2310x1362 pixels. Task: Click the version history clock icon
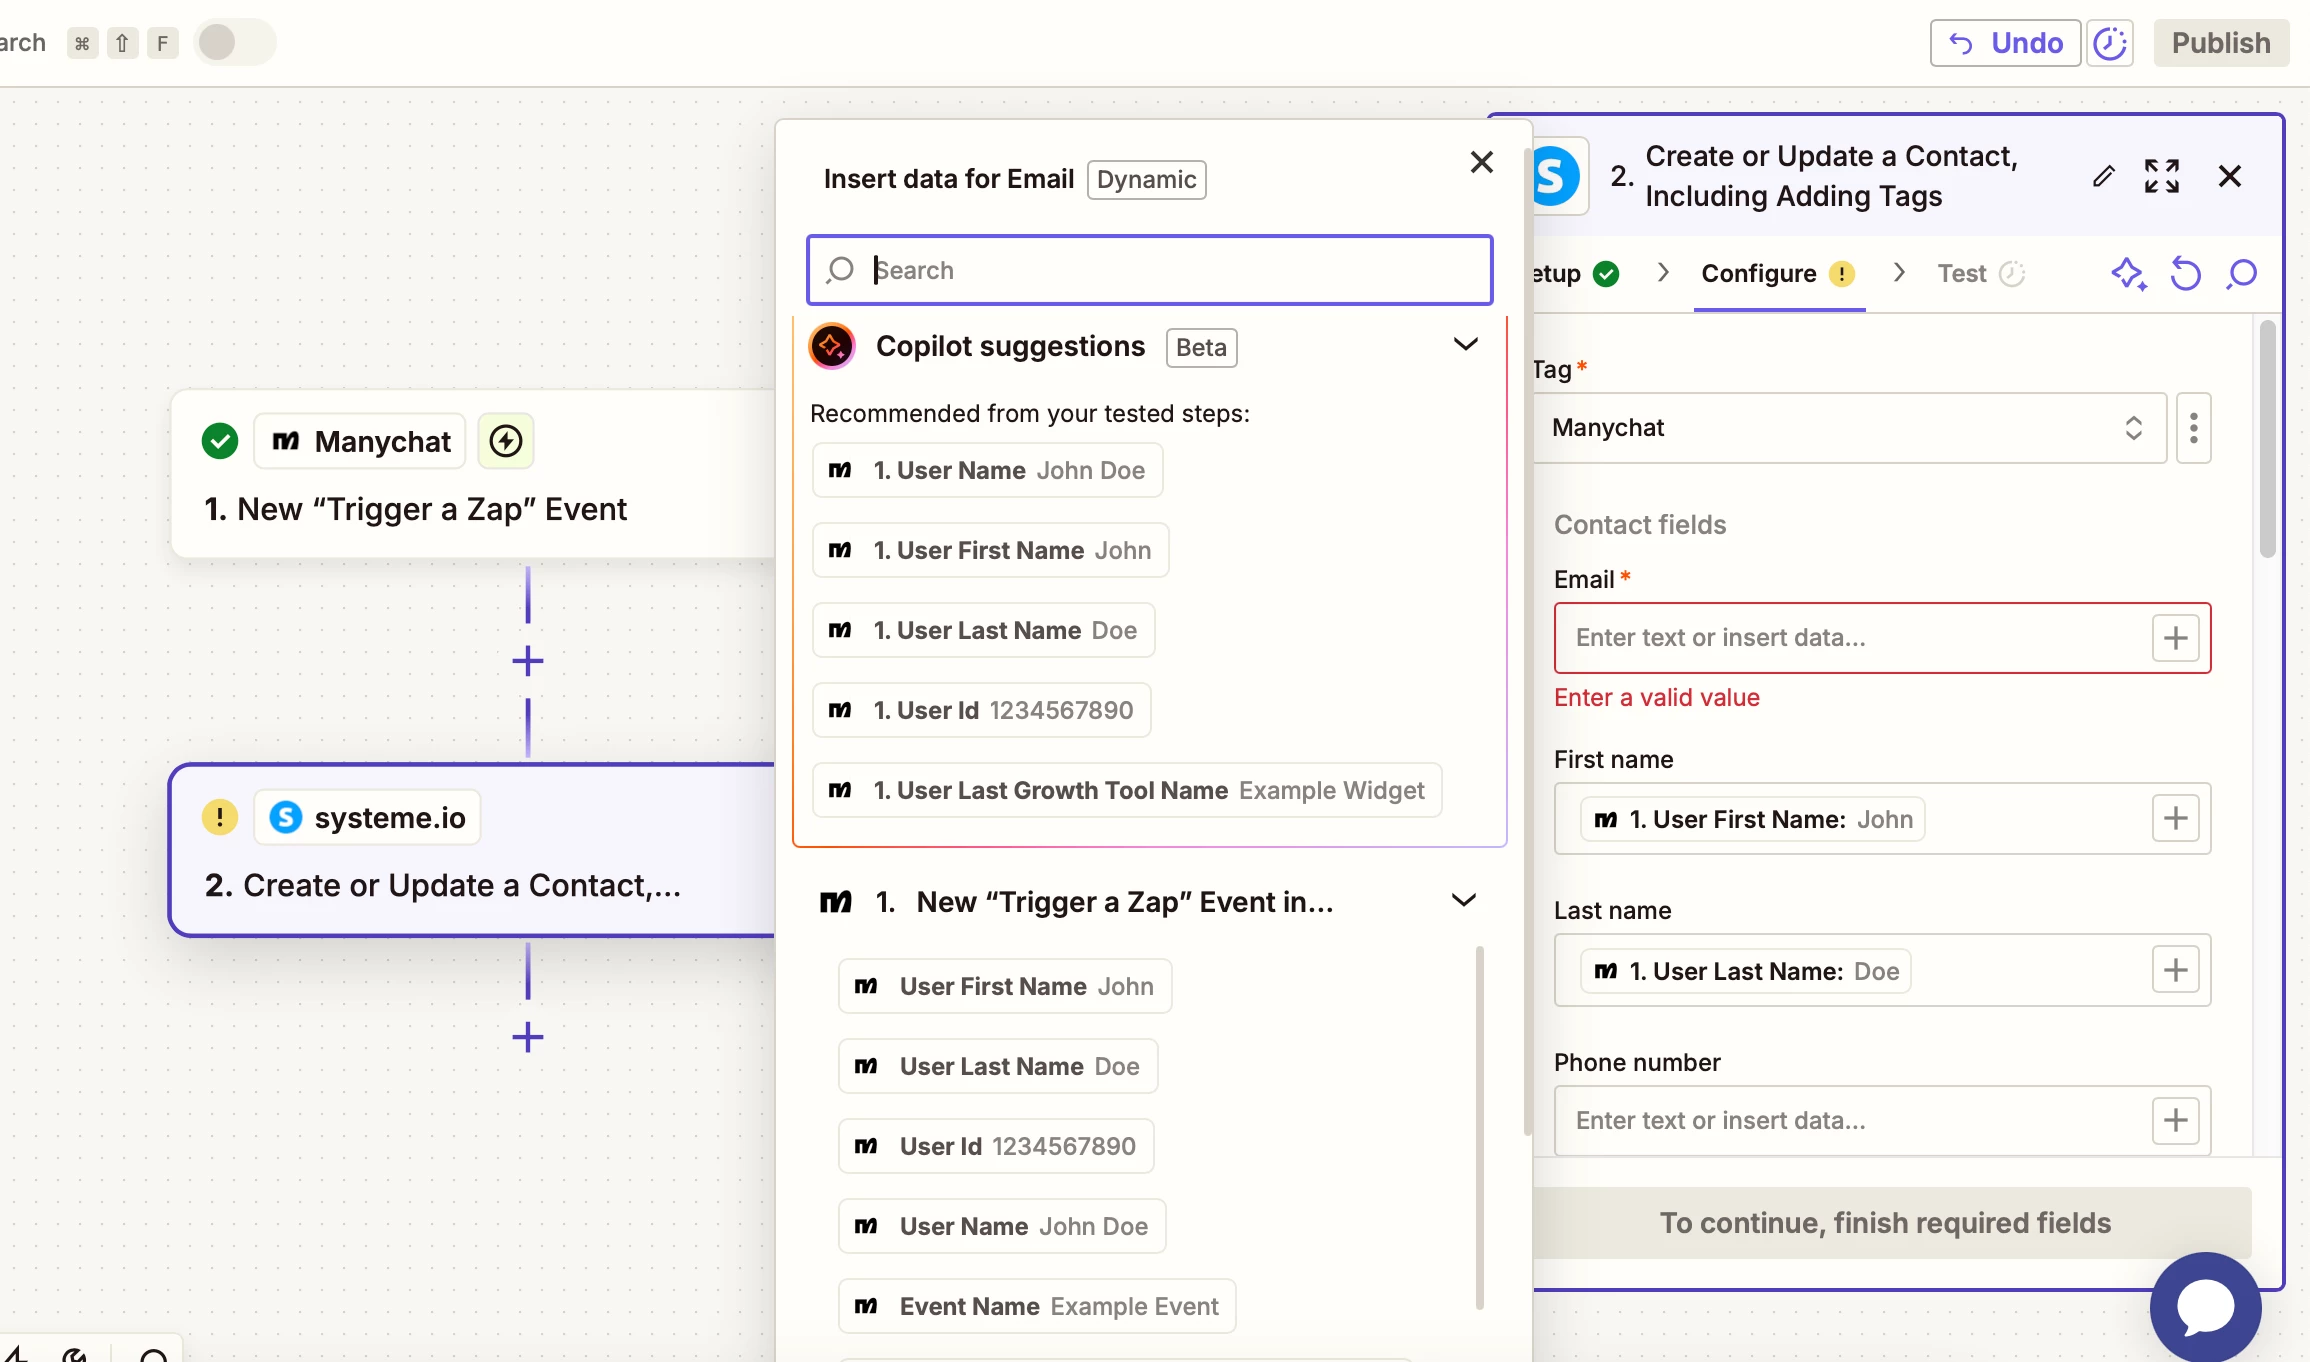pos(2110,43)
